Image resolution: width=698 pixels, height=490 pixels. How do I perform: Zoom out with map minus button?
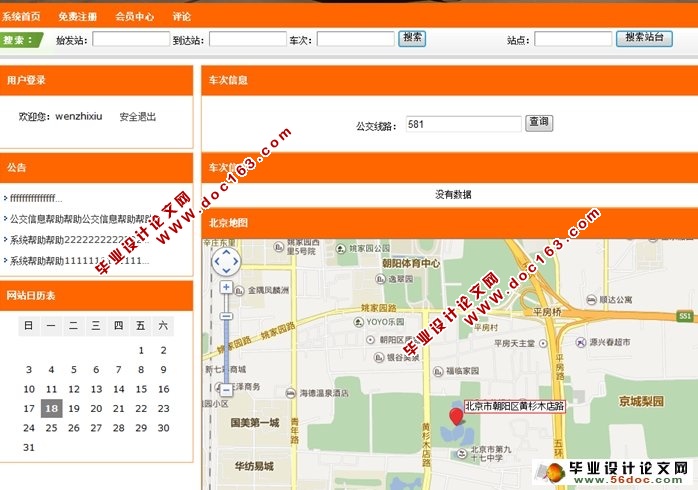(x=226, y=390)
